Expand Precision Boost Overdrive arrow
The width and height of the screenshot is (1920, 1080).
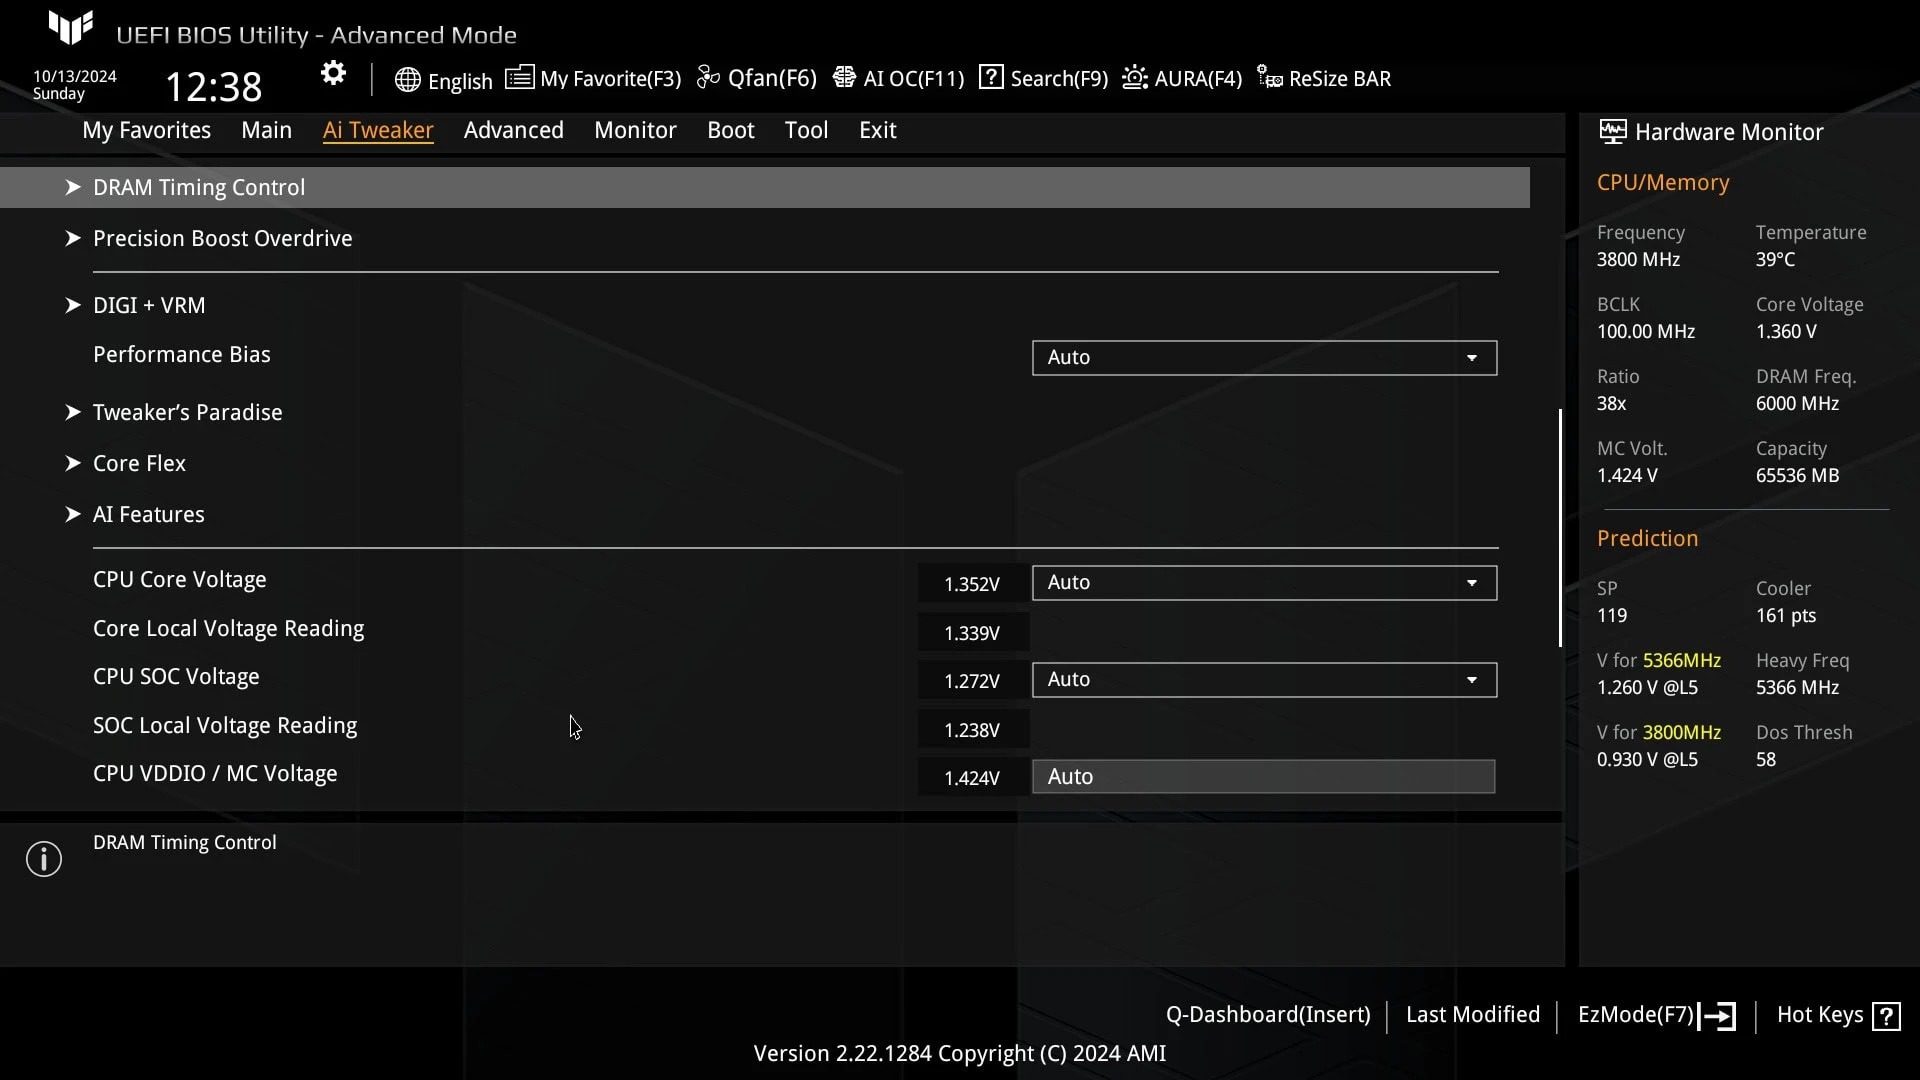[72, 238]
